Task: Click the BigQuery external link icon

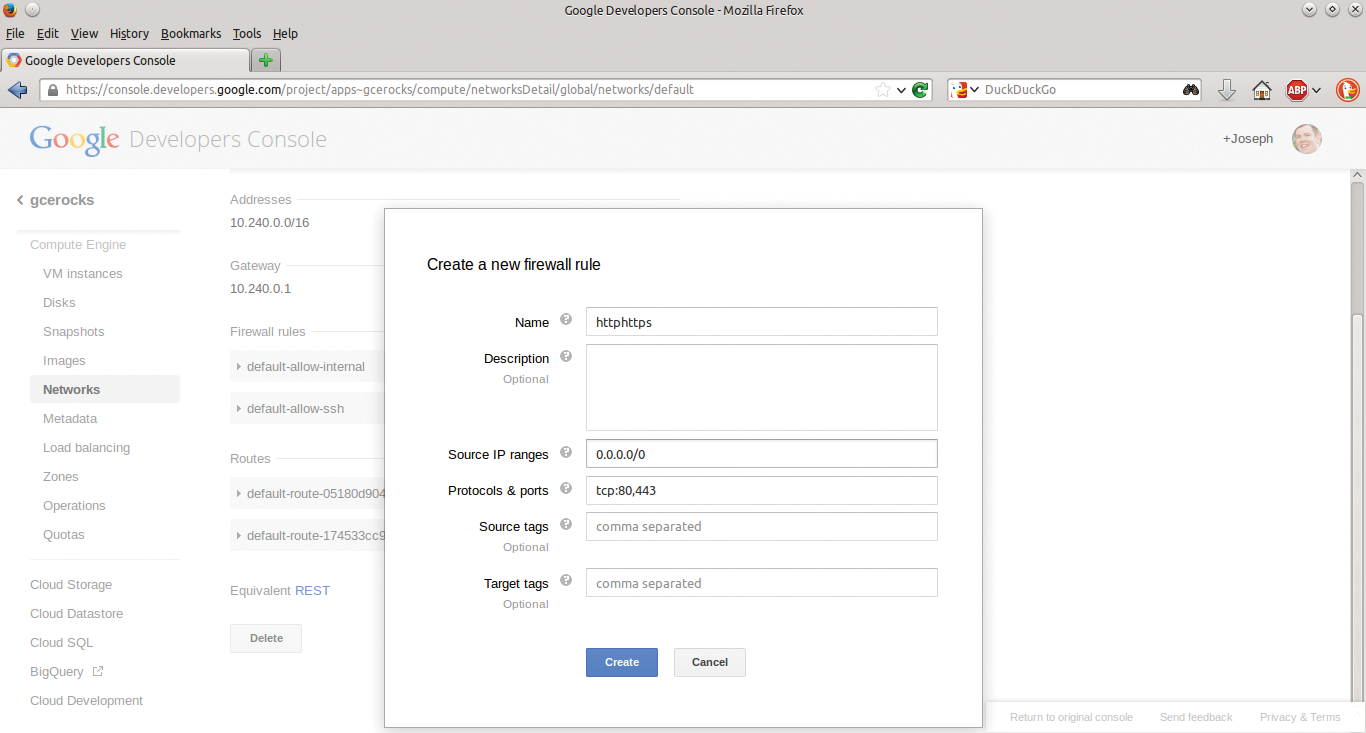Action: 99,671
